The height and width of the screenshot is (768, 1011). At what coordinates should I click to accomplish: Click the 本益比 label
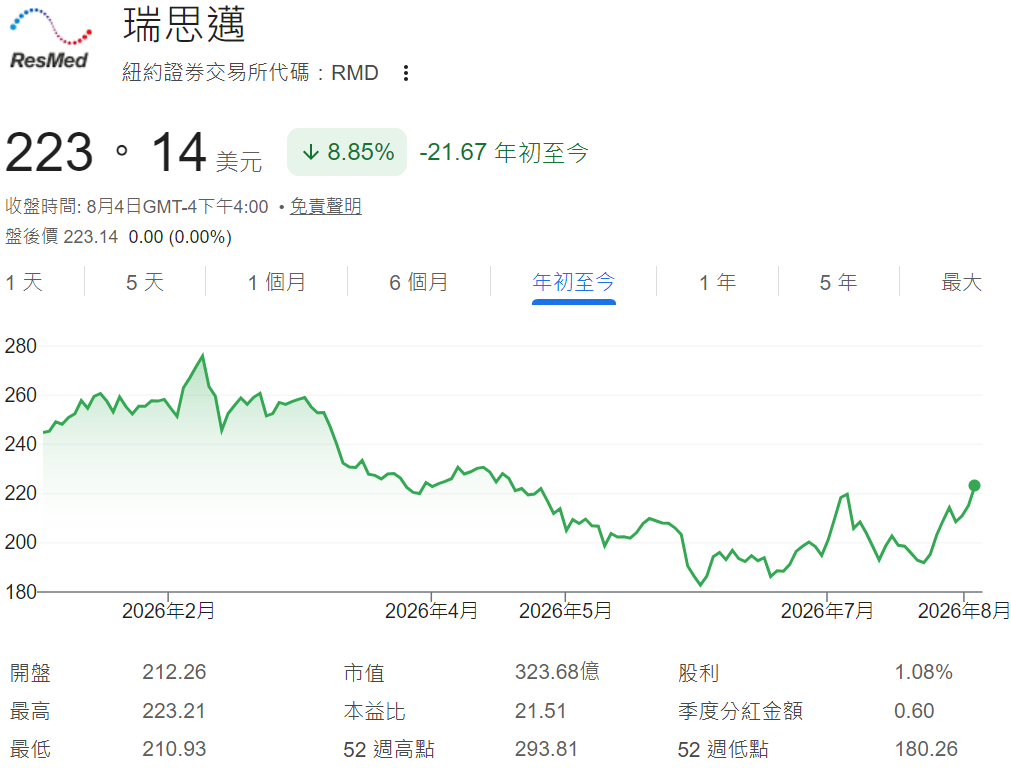(x=375, y=711)
